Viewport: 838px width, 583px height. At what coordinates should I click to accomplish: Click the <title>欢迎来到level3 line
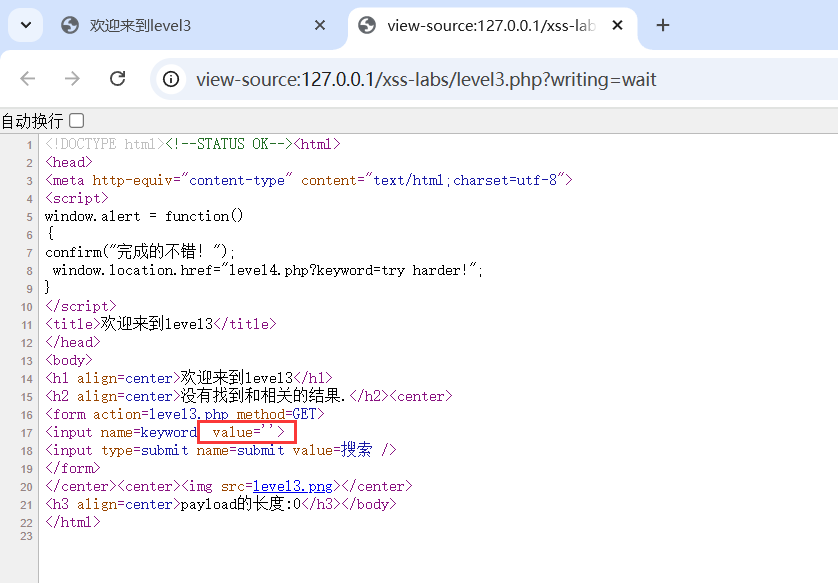(161, 324)
